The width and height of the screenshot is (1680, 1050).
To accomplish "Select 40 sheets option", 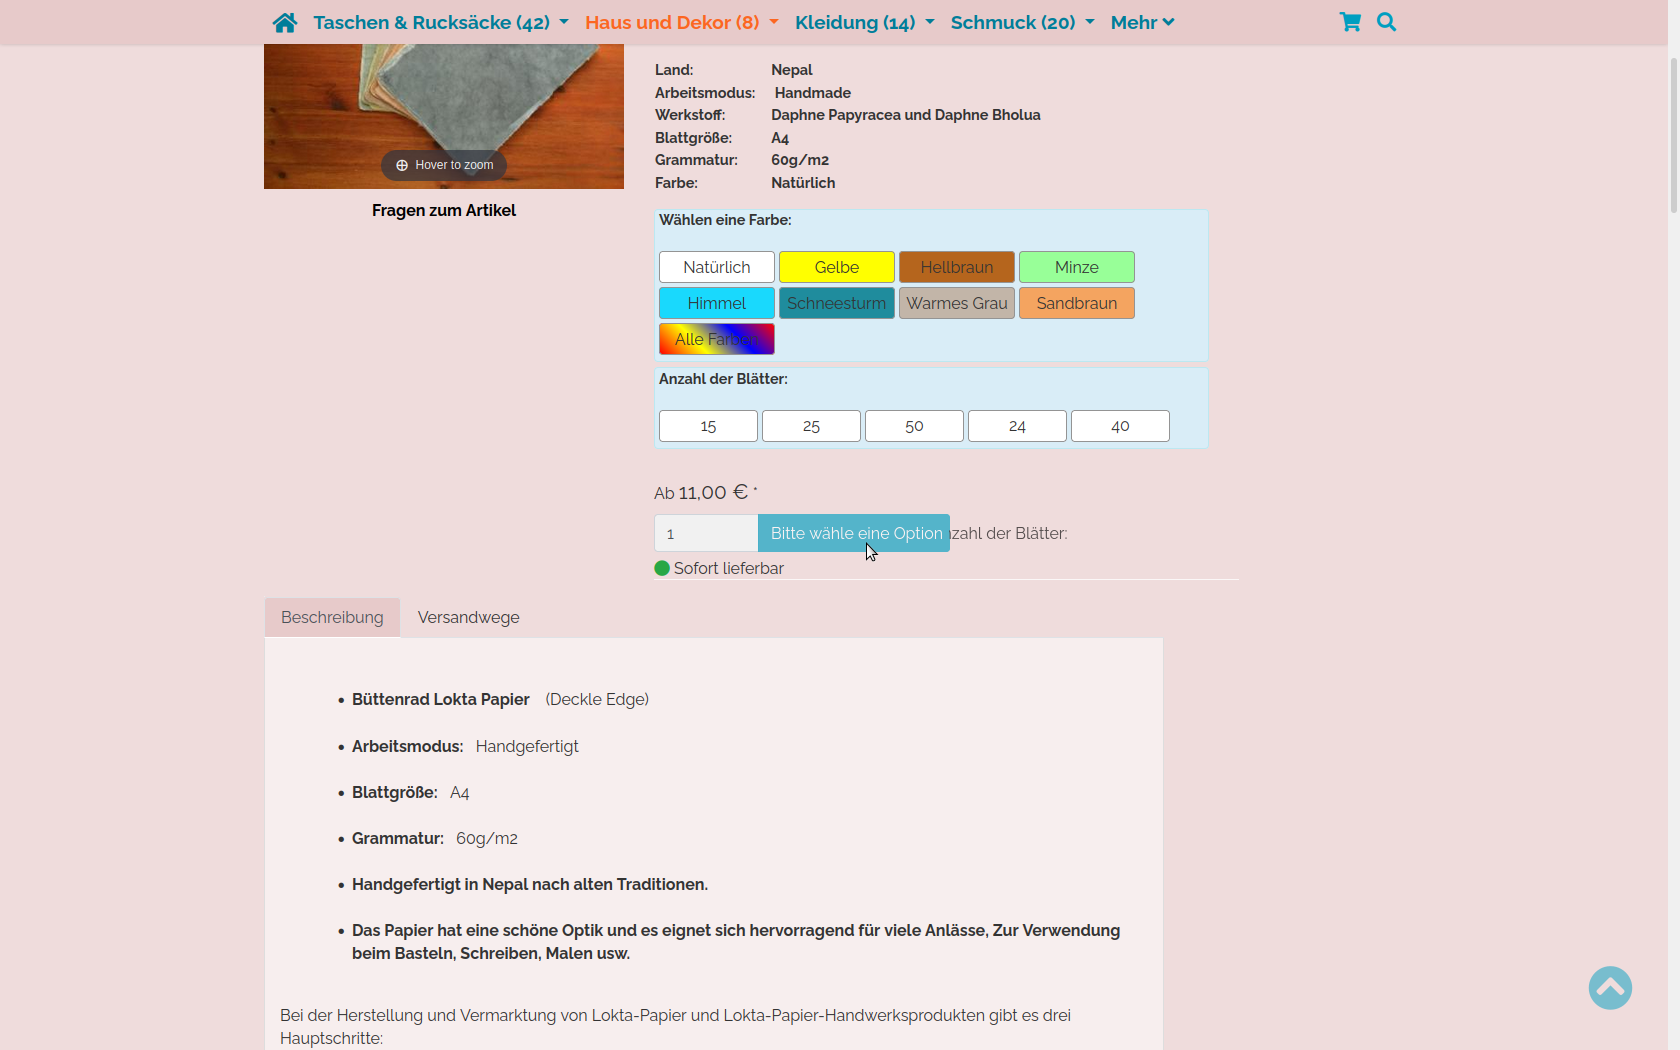I will point(1120,426).
